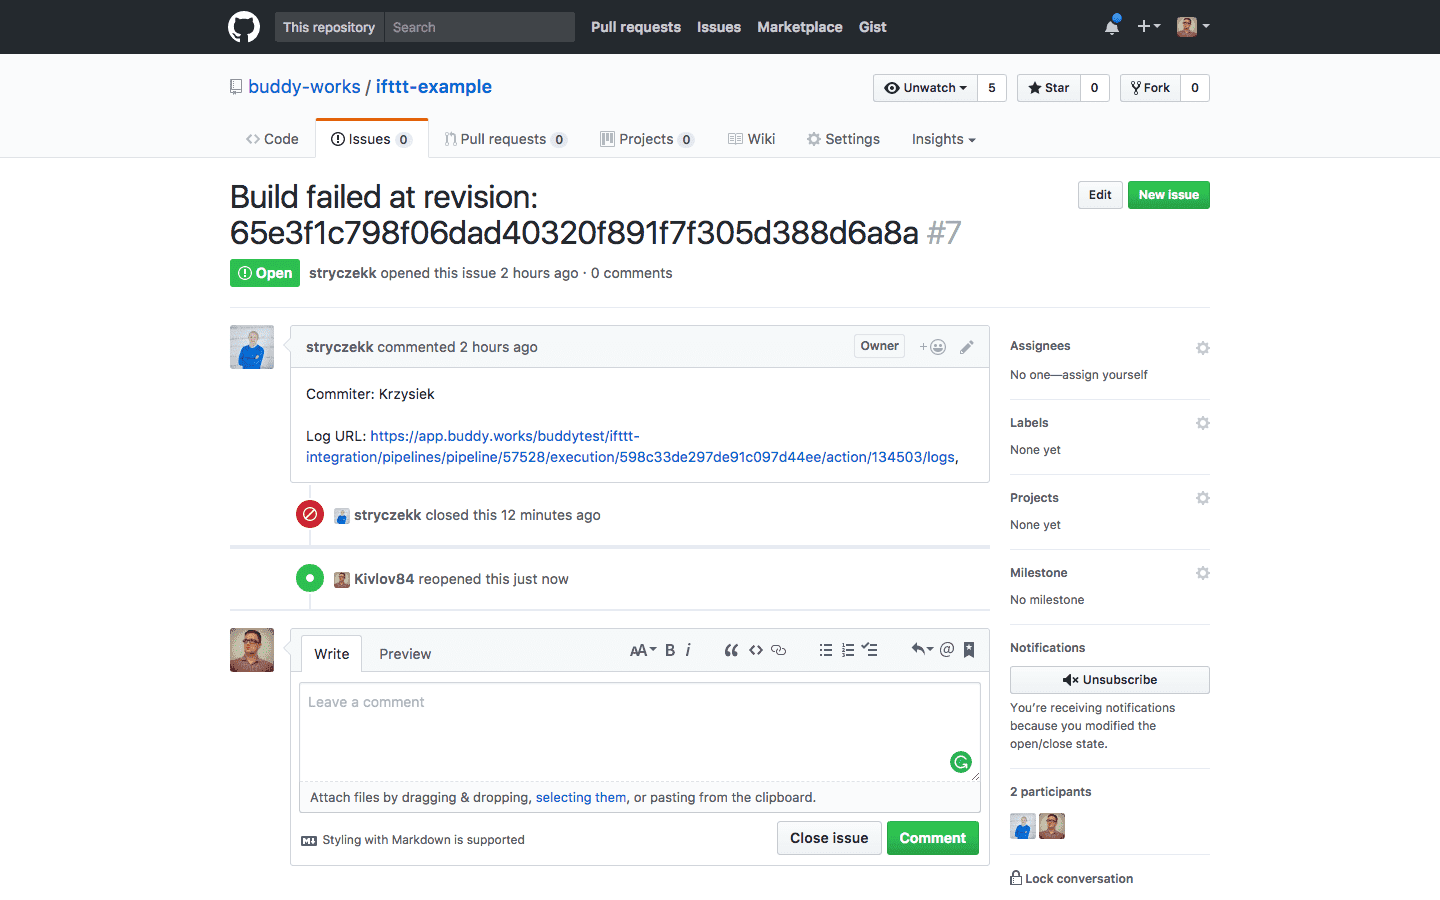Click the Edit issue title button
Image resolution: width=1440 pixels, height=900 pixels.
tap(1100, 195)
